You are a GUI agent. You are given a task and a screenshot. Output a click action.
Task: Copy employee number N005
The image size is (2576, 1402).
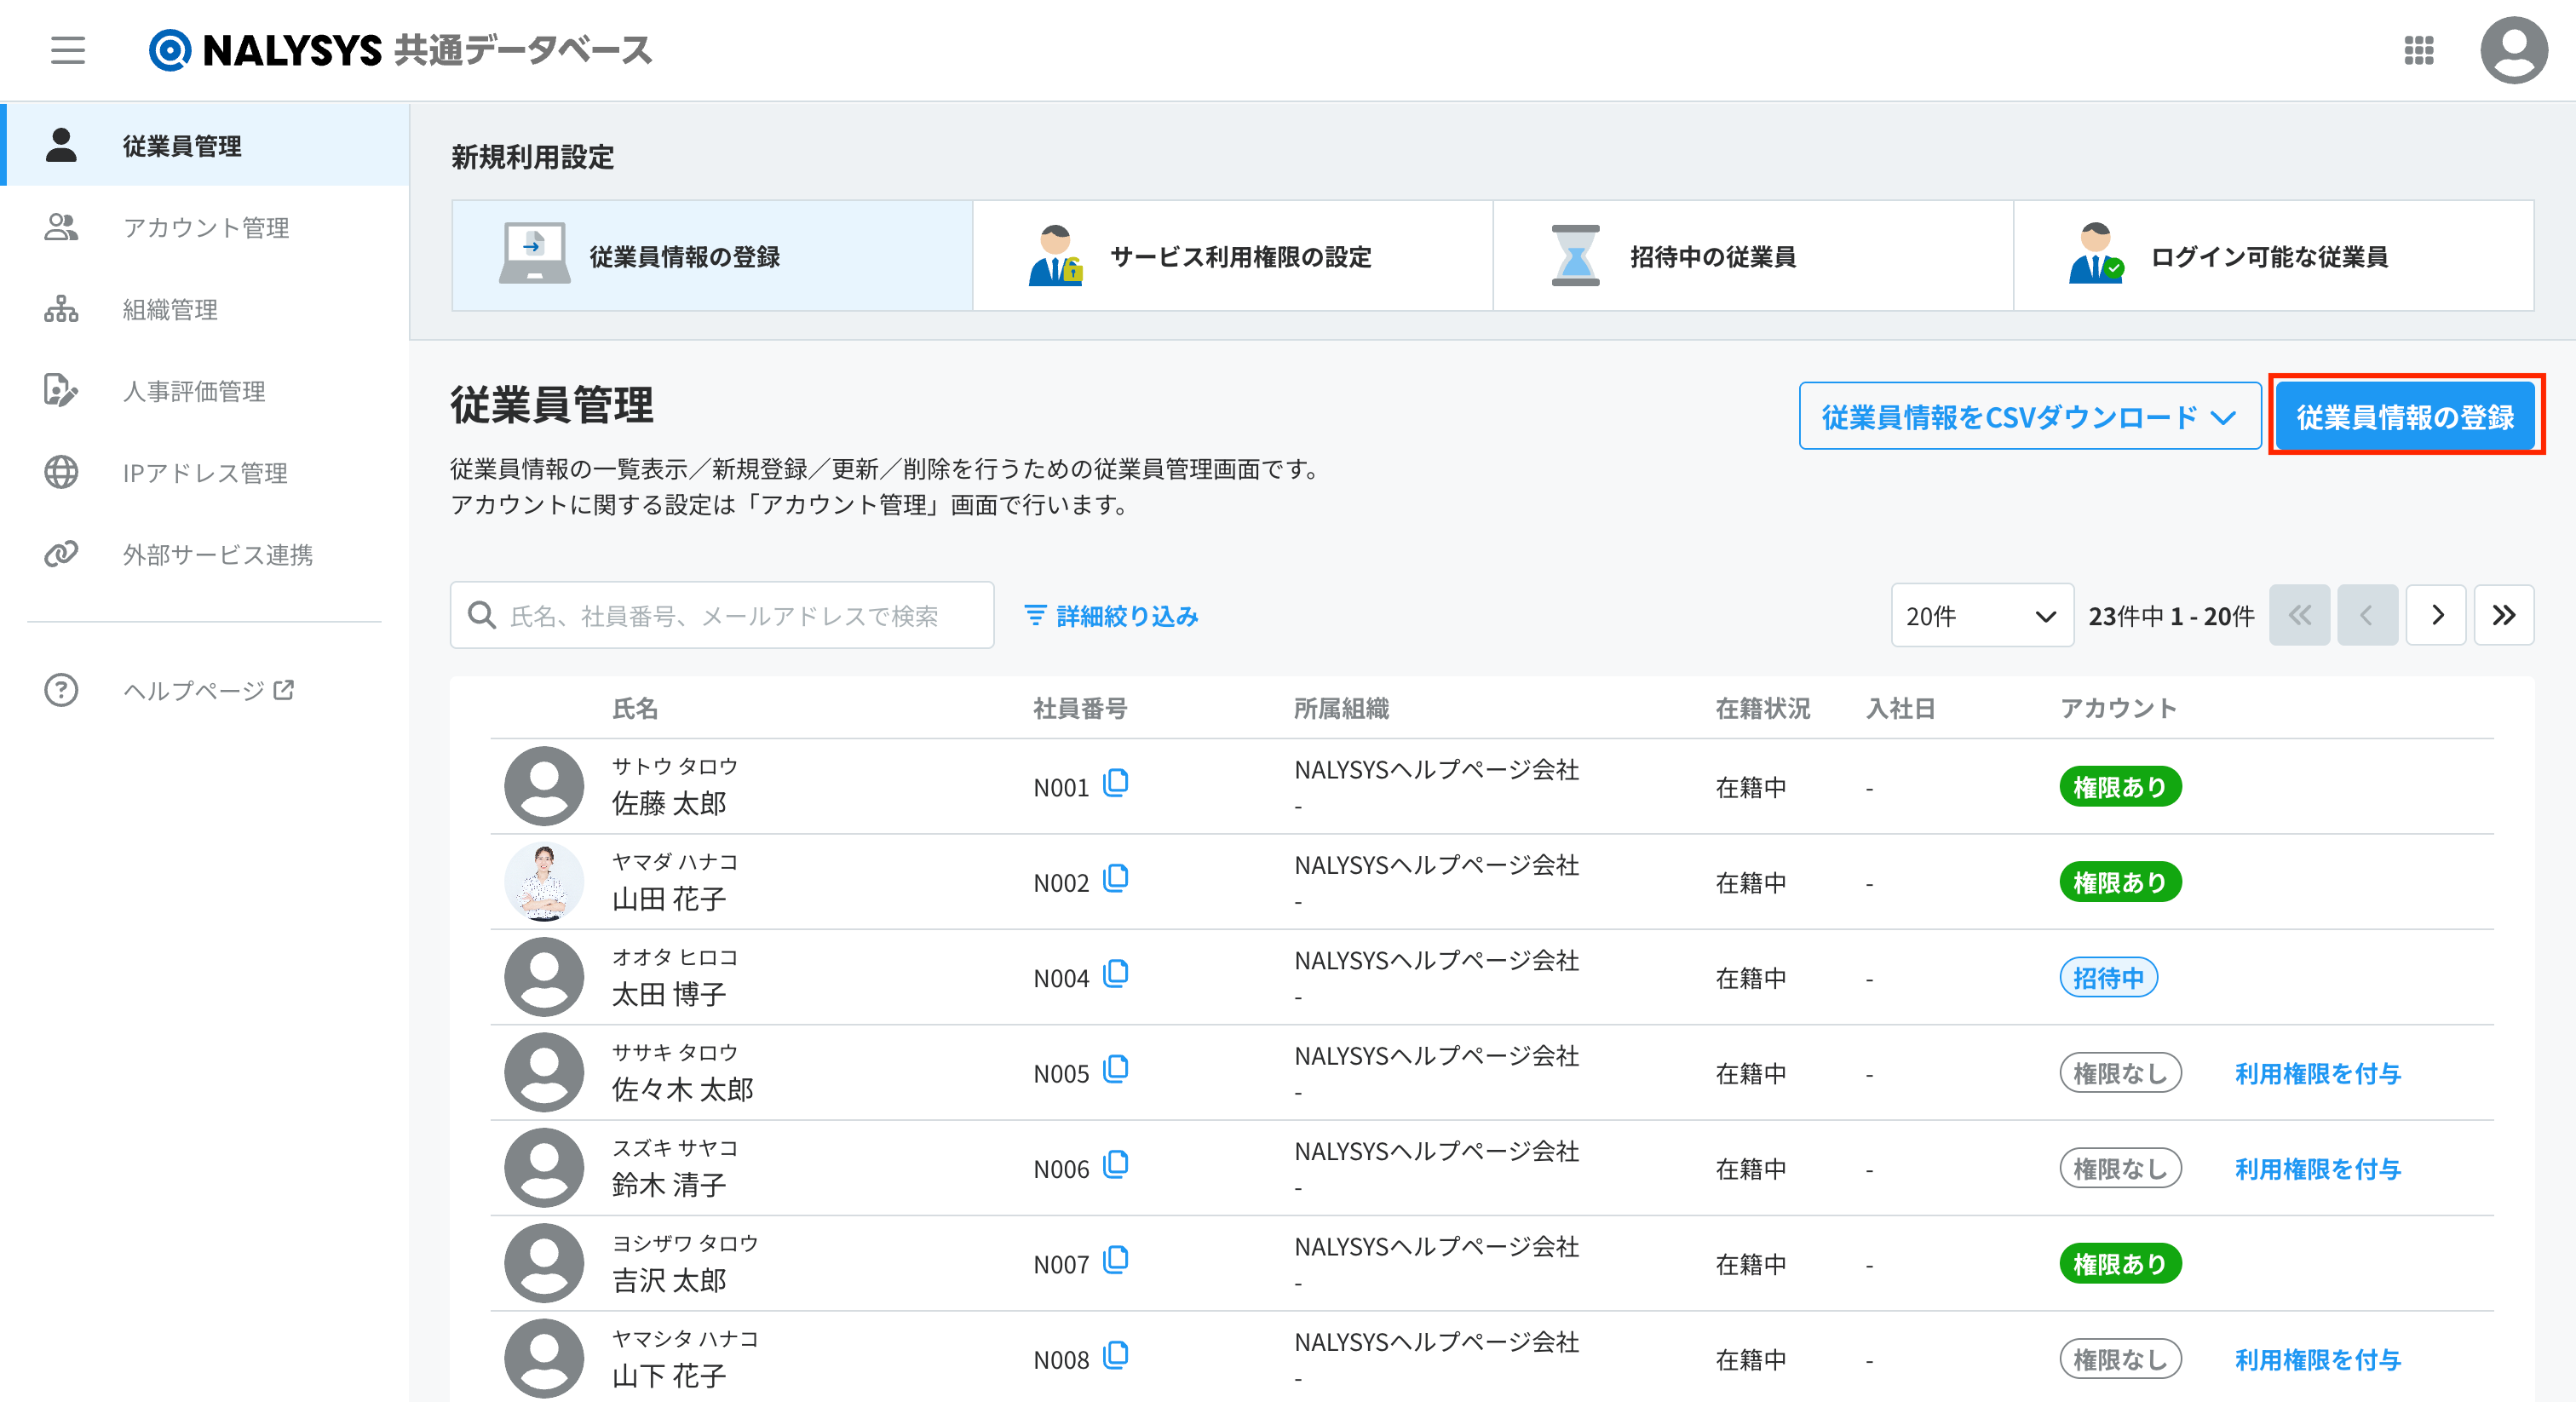click(1116, 1070)
